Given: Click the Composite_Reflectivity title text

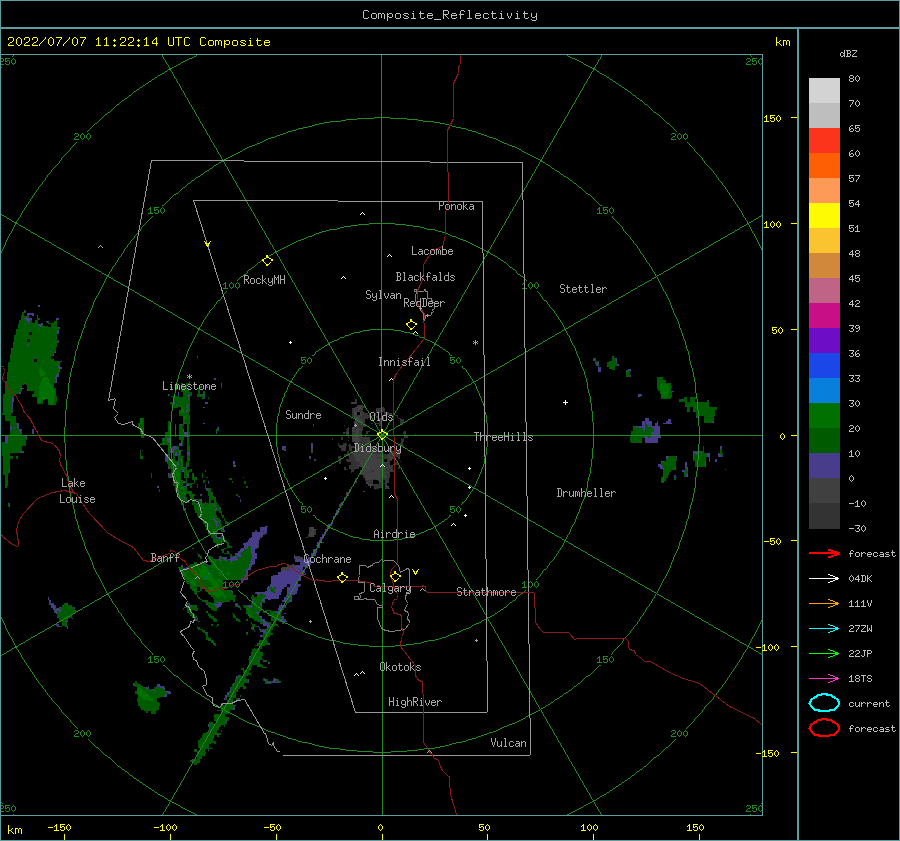Looking at the screenshot, I should coord(449,15).
